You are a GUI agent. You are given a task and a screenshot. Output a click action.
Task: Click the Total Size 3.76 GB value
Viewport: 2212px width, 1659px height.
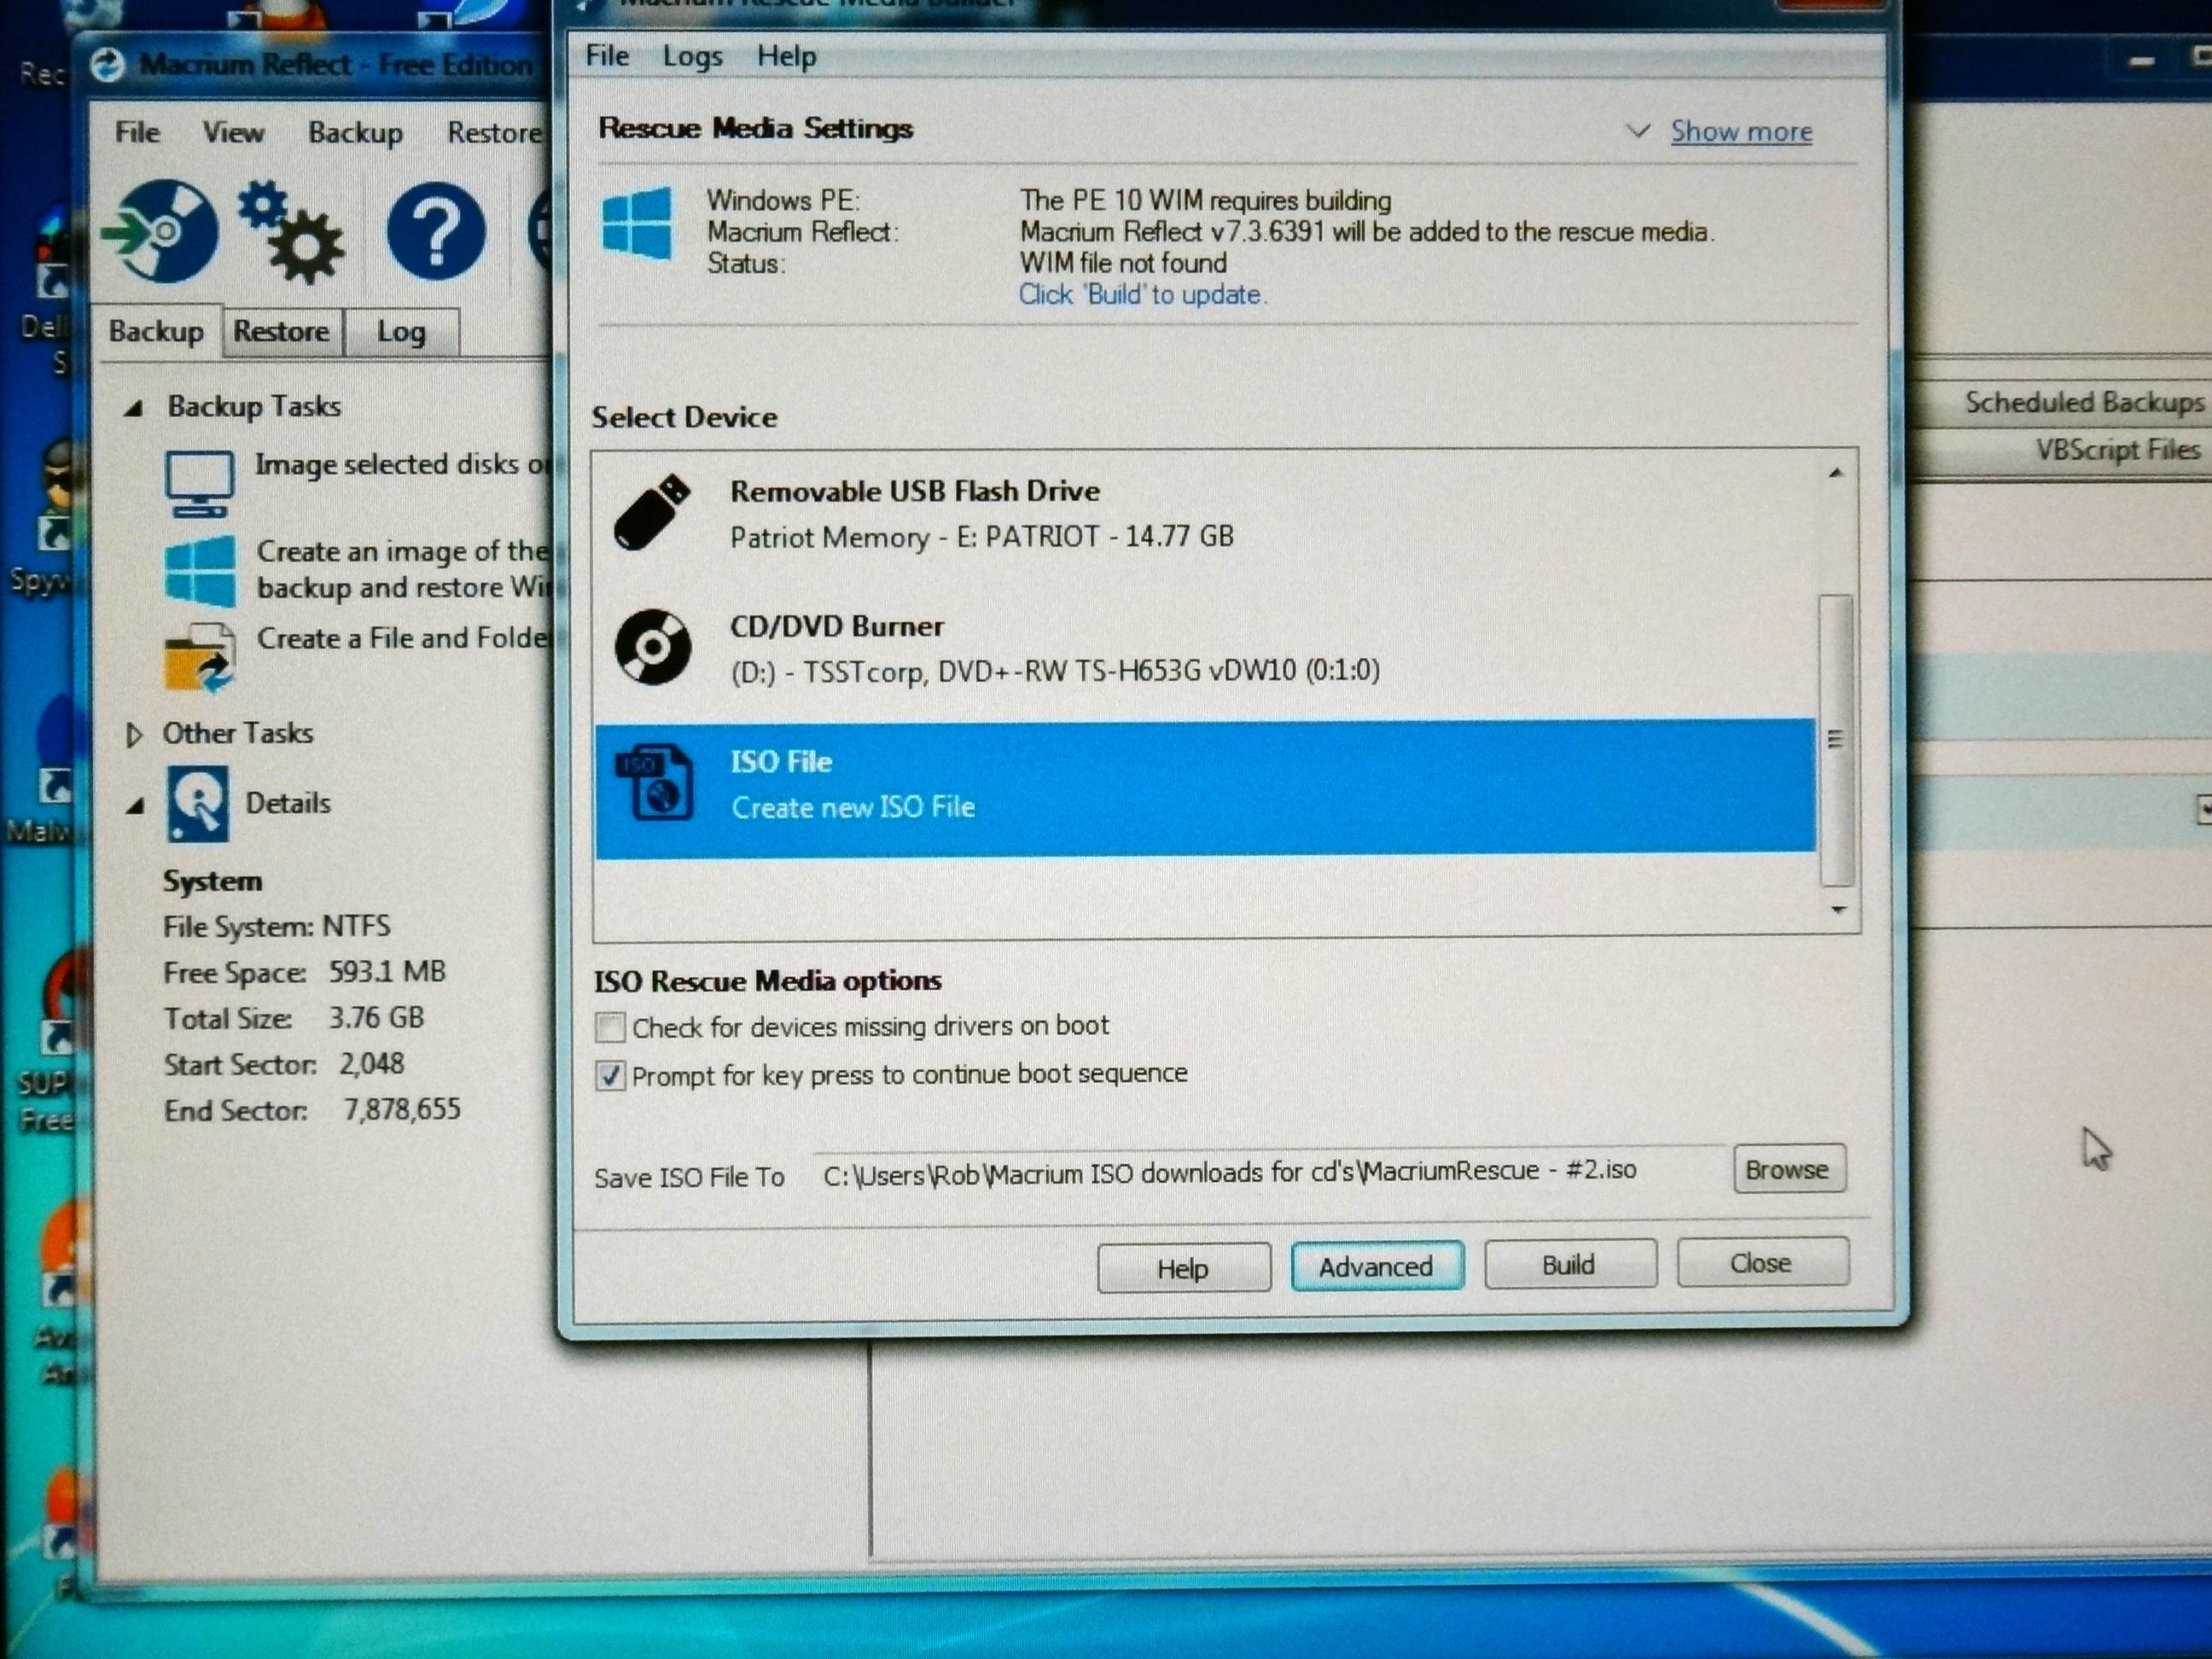[376, 1017]
